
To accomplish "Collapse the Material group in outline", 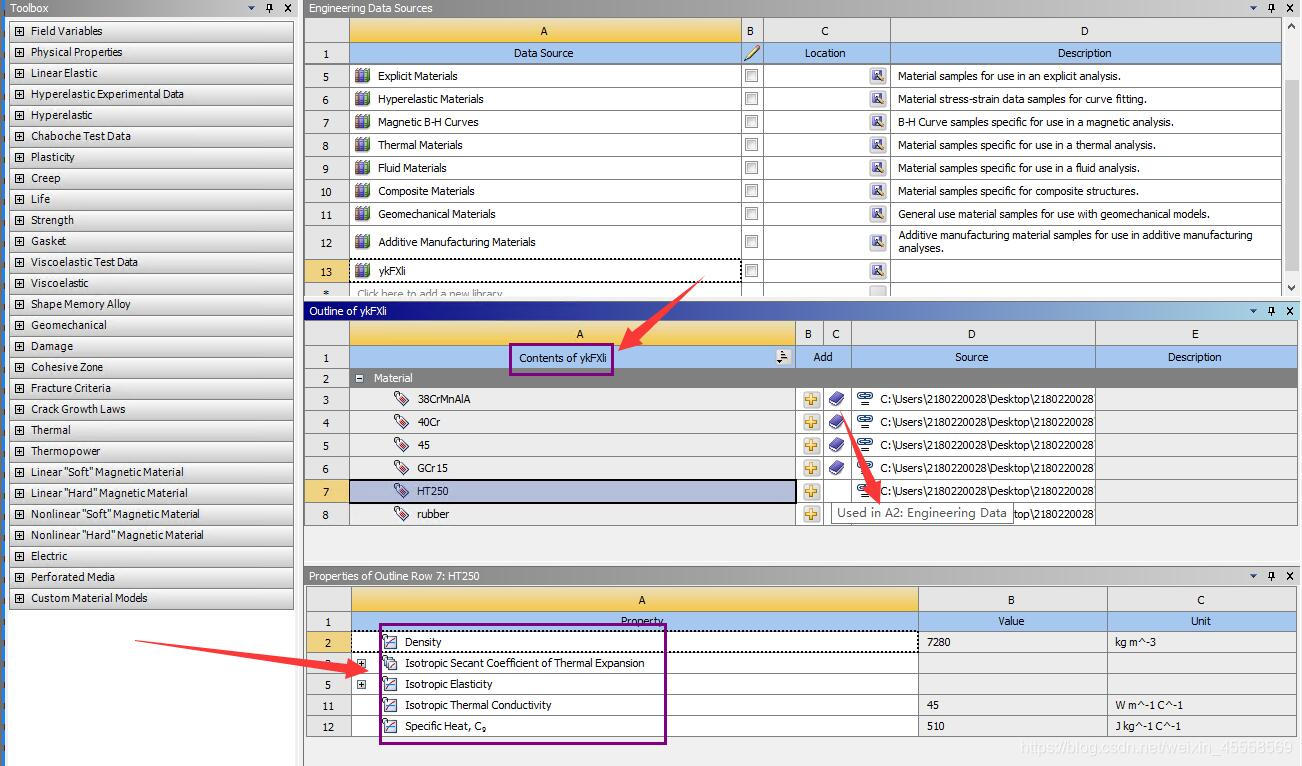I will pos(360,378).
